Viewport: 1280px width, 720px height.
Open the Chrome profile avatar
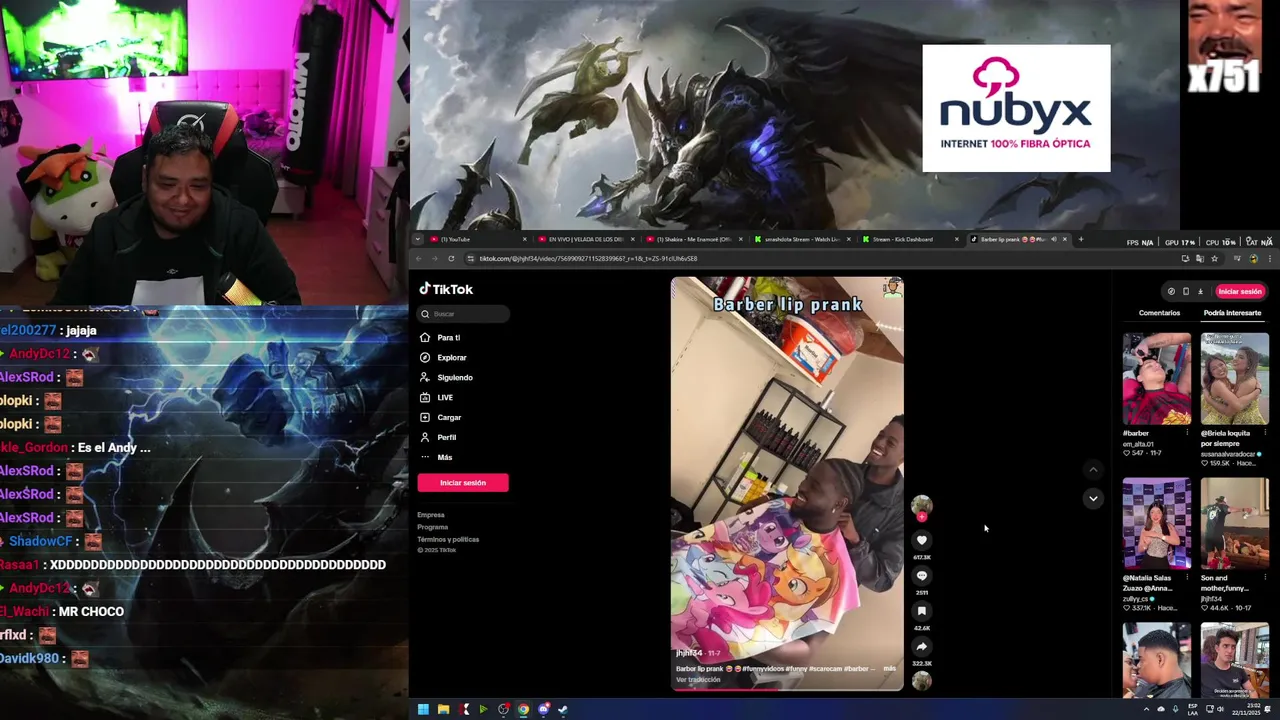tap(1253, 259)
